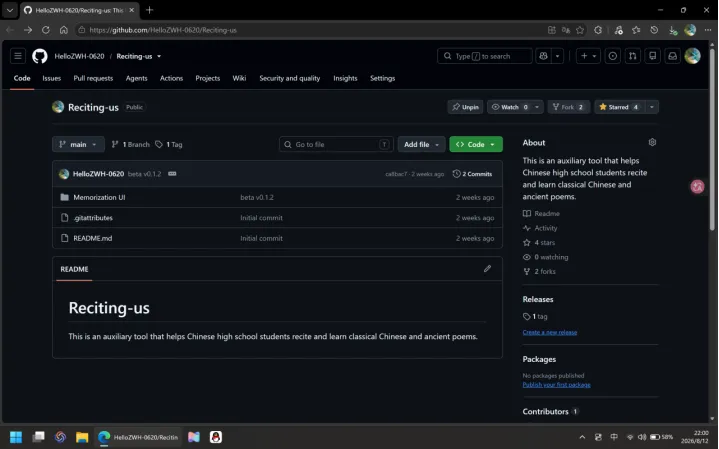This screenshot has height=449, width=719.
Task: Open the Copilot chat icon in header
Action: [x=543, y=56]
